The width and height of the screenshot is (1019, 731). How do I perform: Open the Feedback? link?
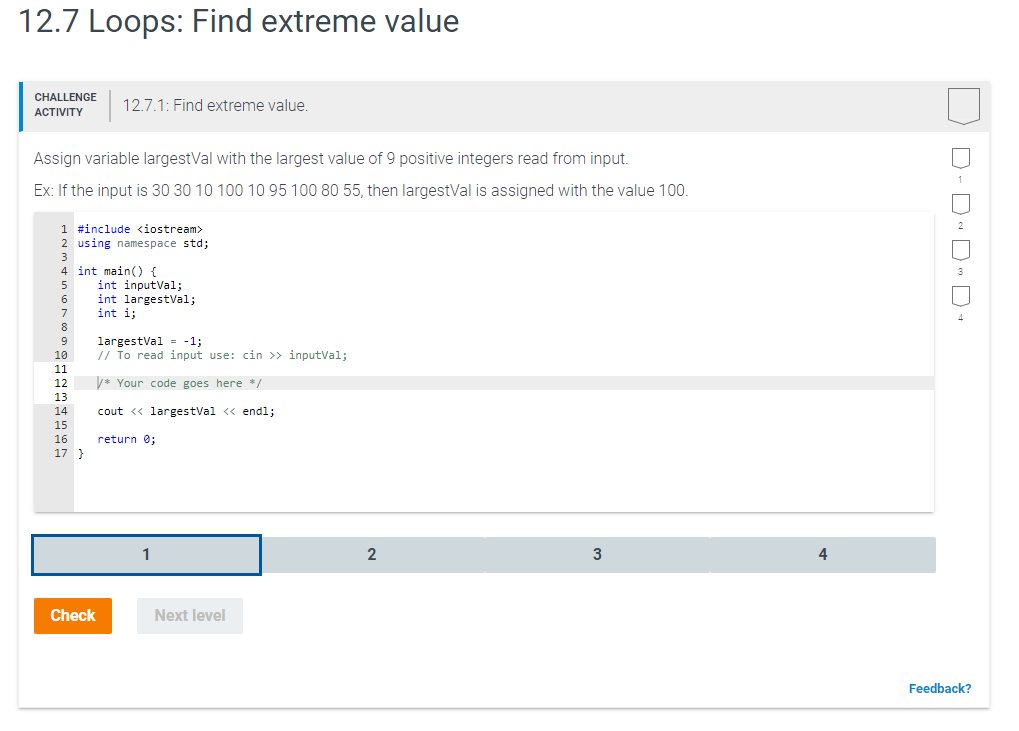[x=939, y=688]
